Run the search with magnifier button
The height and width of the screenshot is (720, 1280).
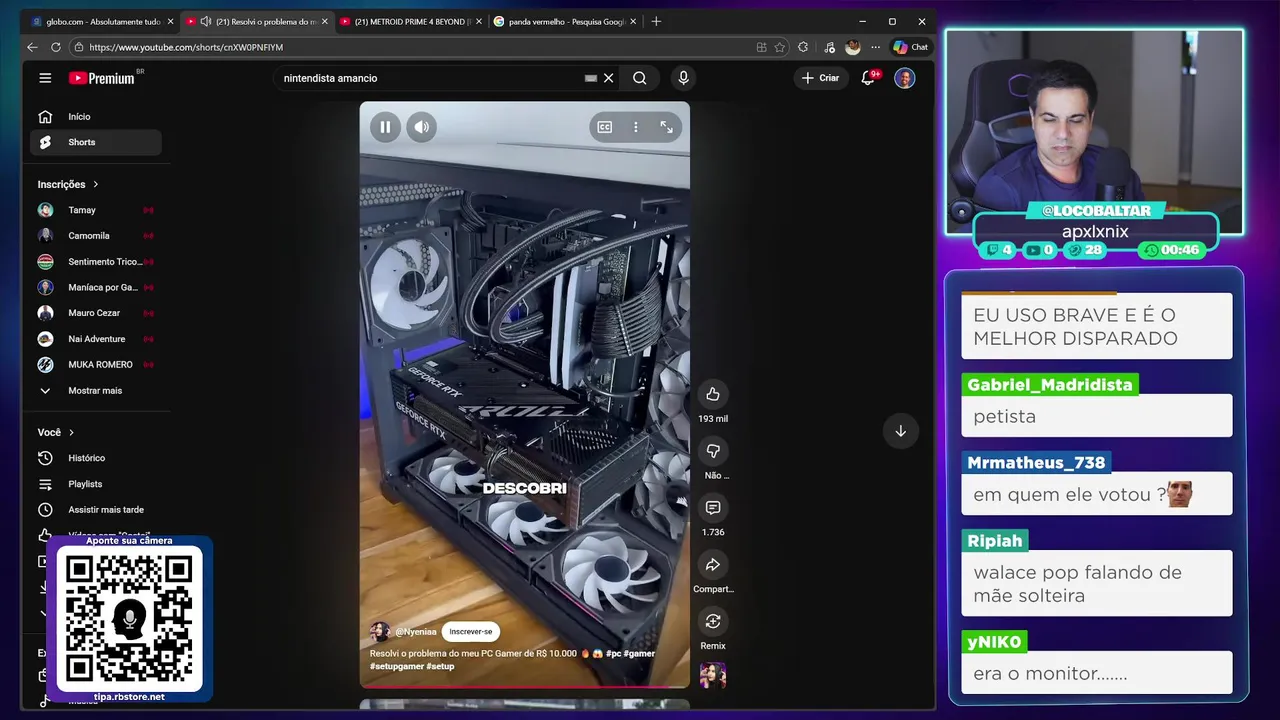640,78
